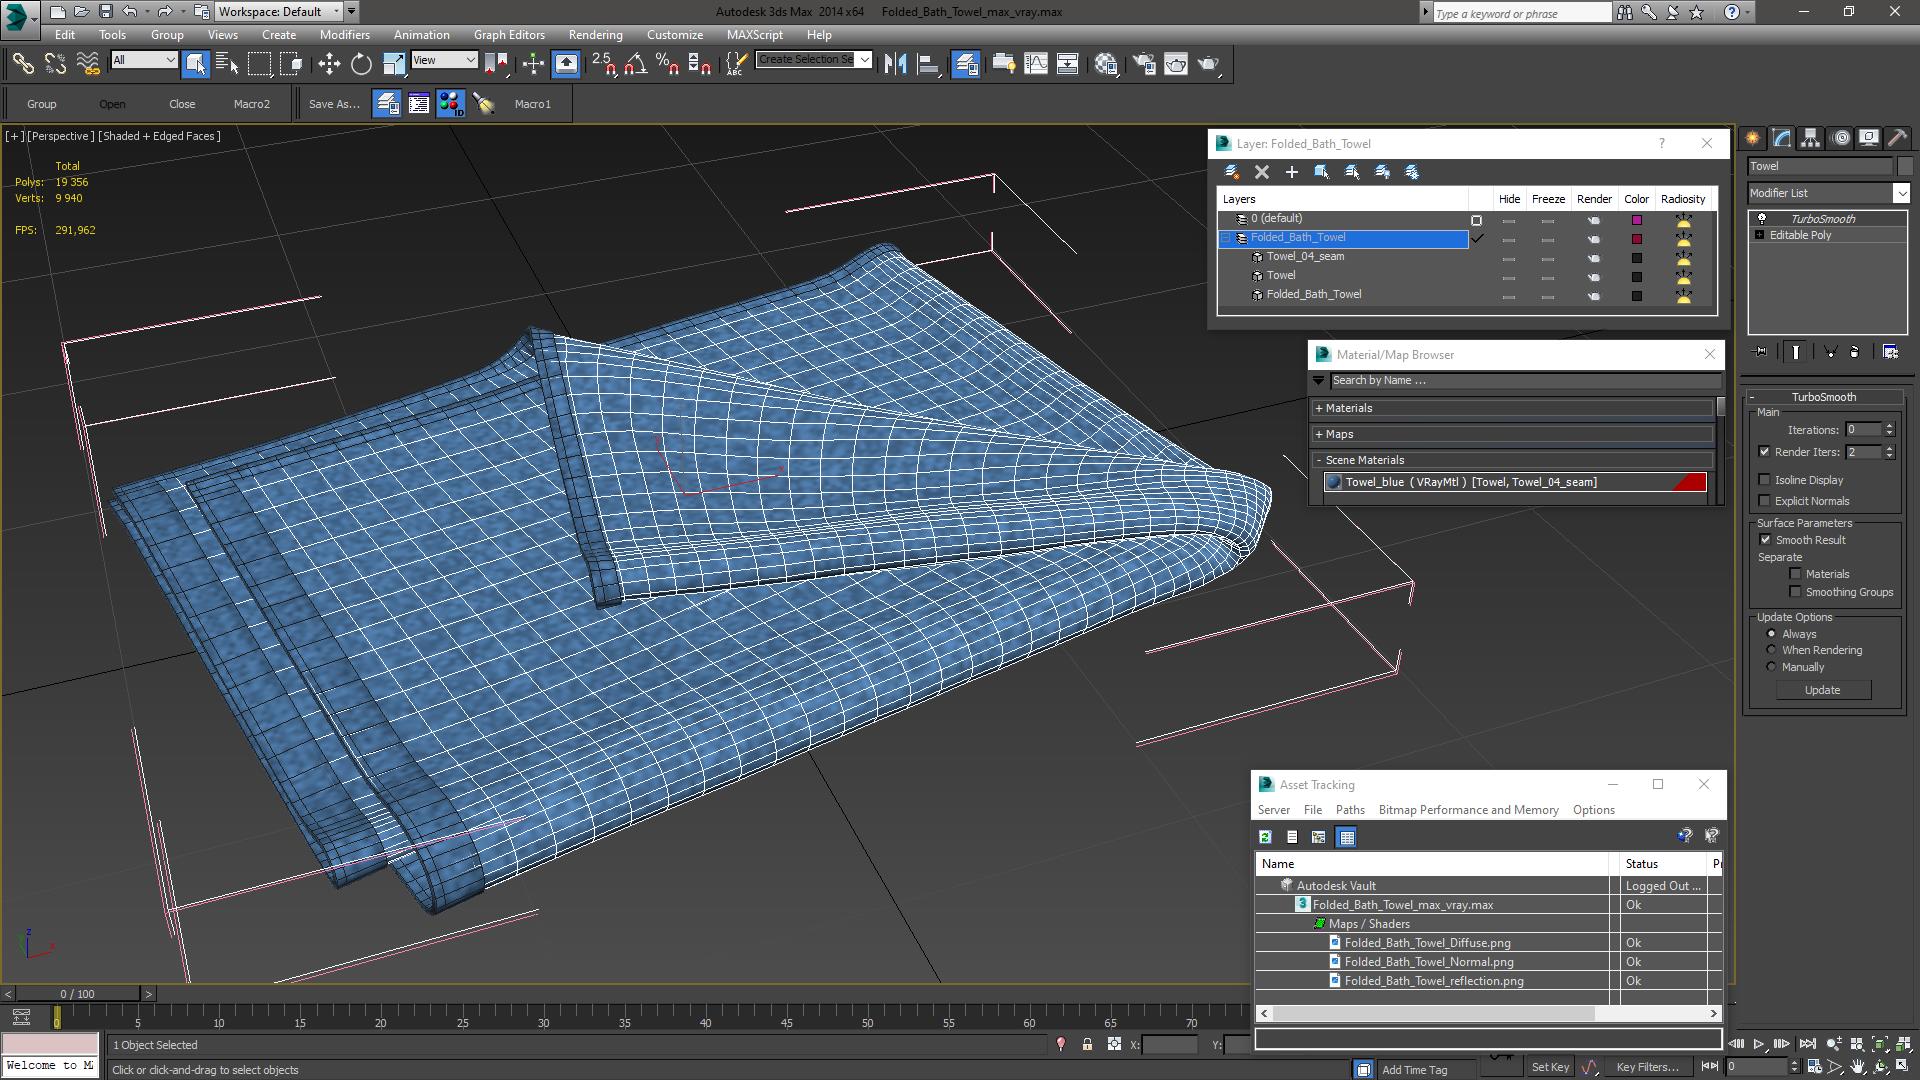1920x1080 pixels.
Task: Add selected objects to layer plus icon
Action: pyautogui.click(x=1292, y=172)
